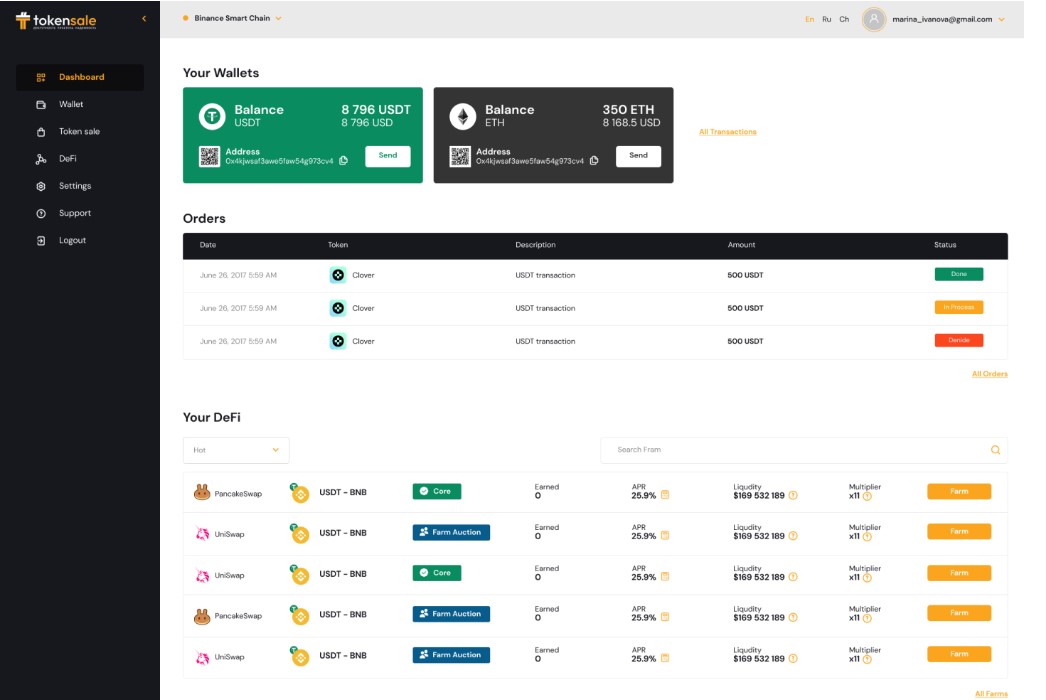Copy the USDT wallet address
The image size is (1046, 700).
pos(344,160)
